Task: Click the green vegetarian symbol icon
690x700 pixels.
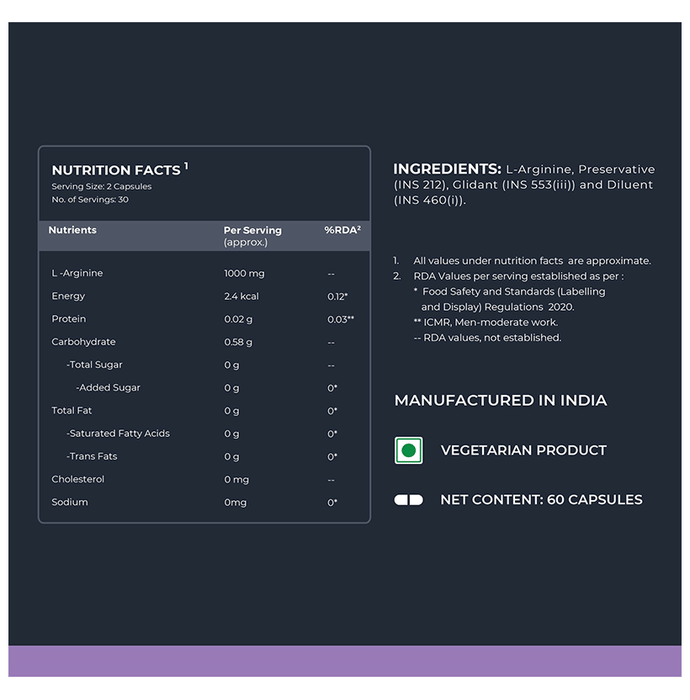Action: (x=408, y=450)
